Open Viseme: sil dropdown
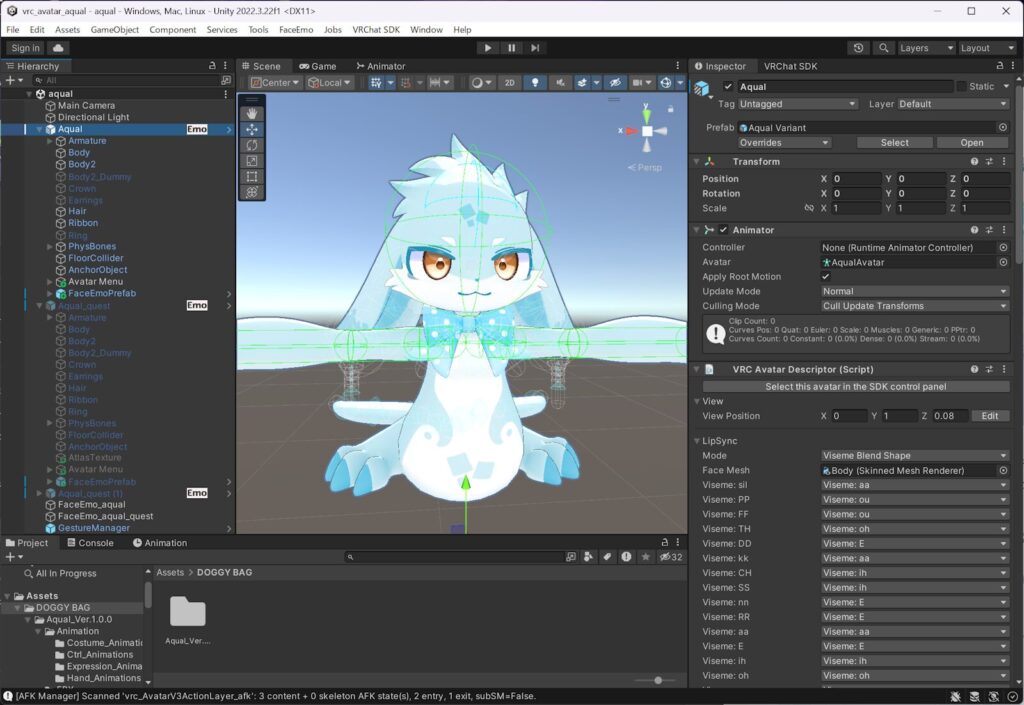 point(914,485)
